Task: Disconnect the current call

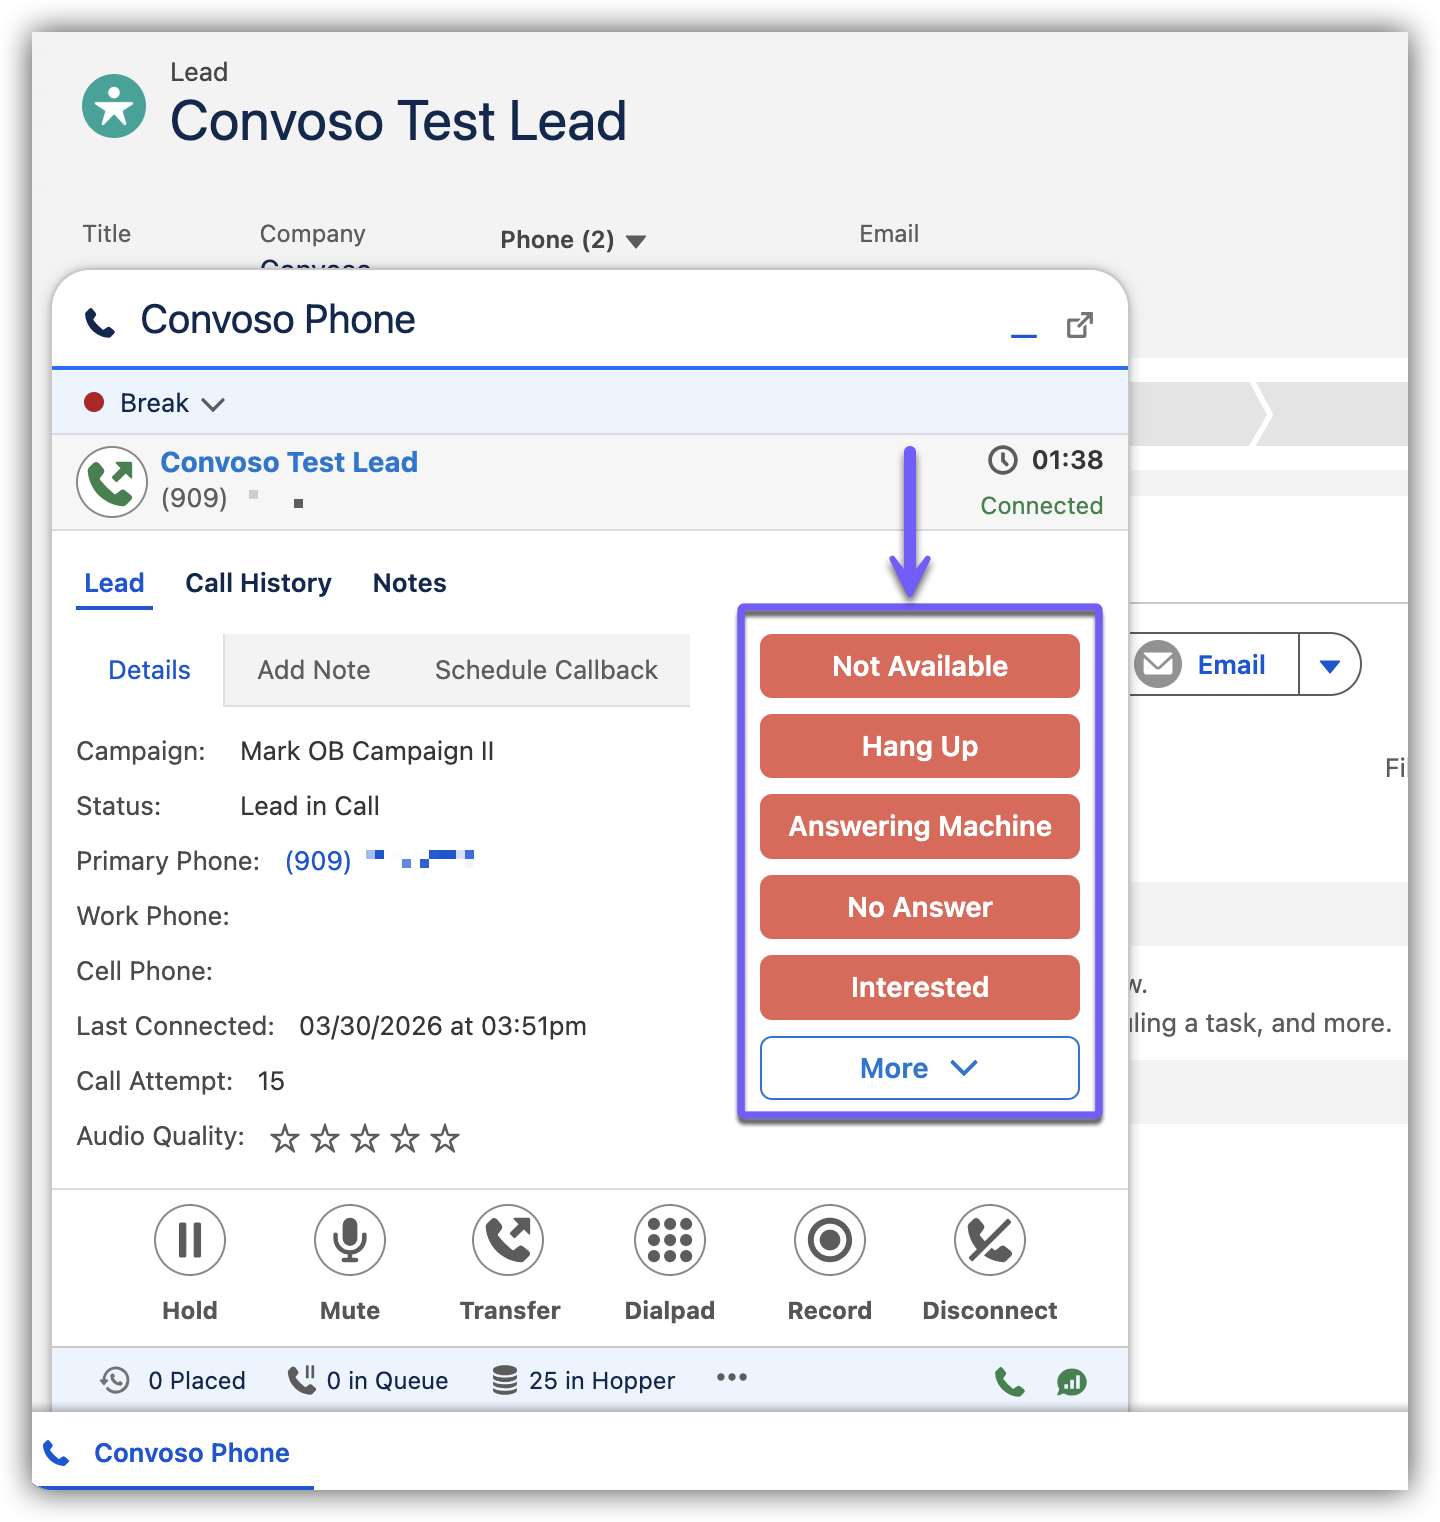Action: 989,1240
